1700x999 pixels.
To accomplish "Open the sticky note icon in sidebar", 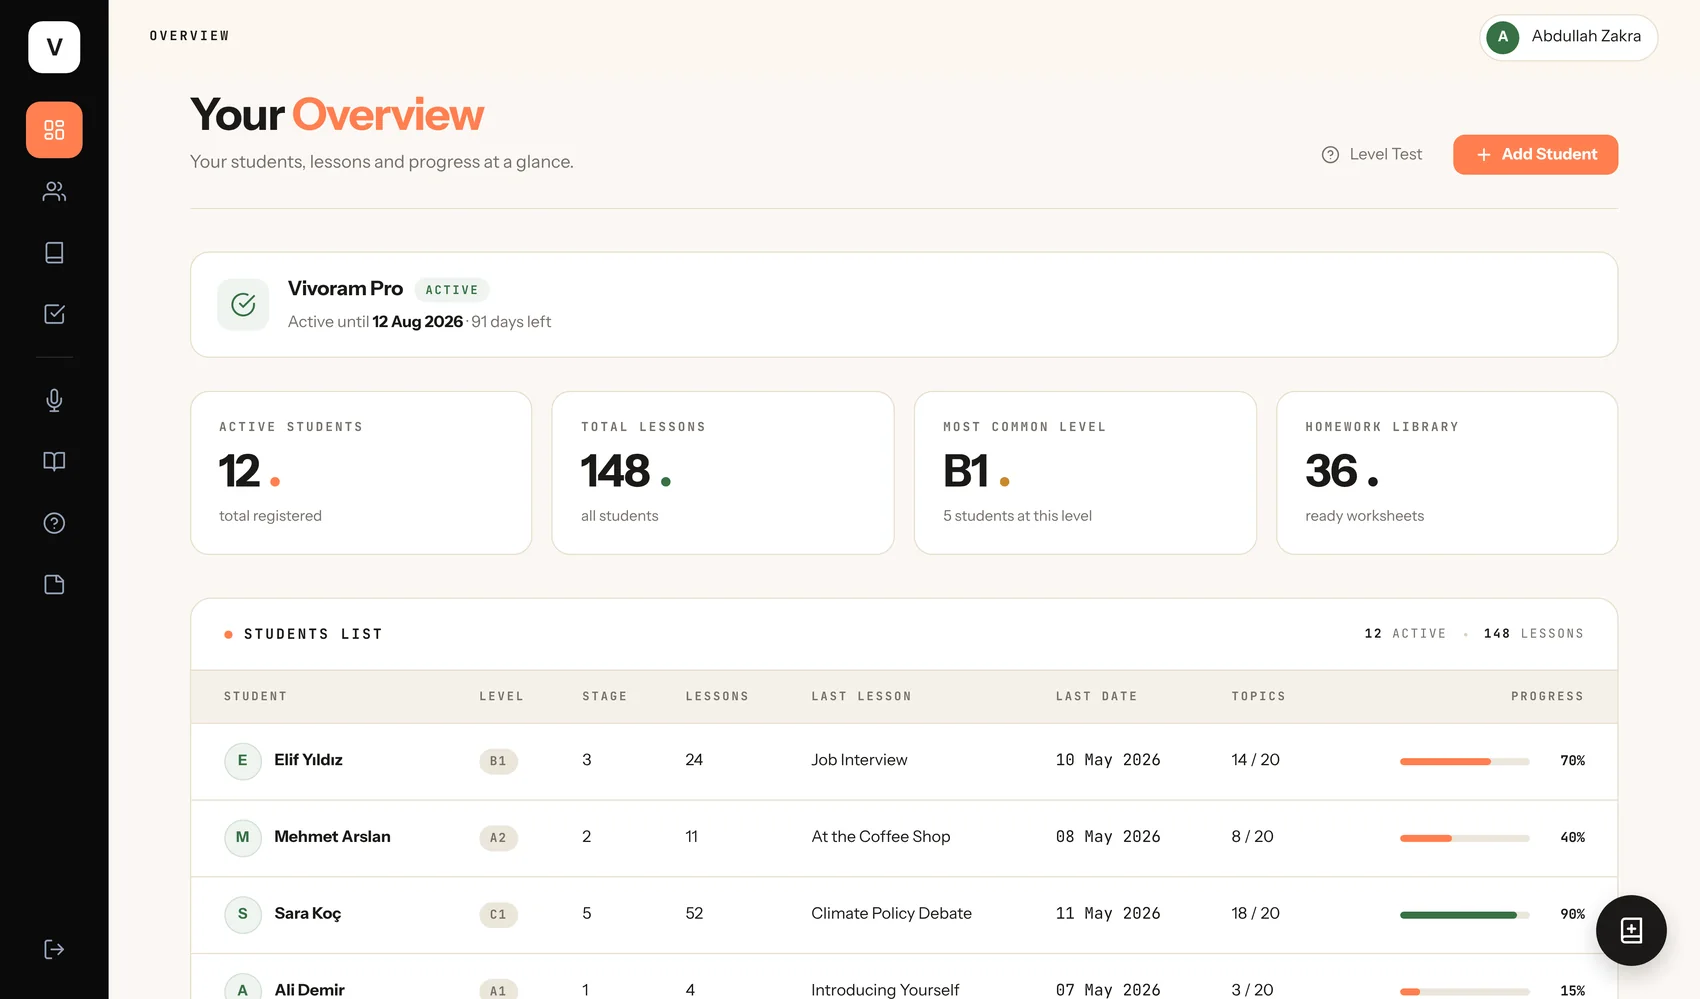I will (x=54, y=584).
